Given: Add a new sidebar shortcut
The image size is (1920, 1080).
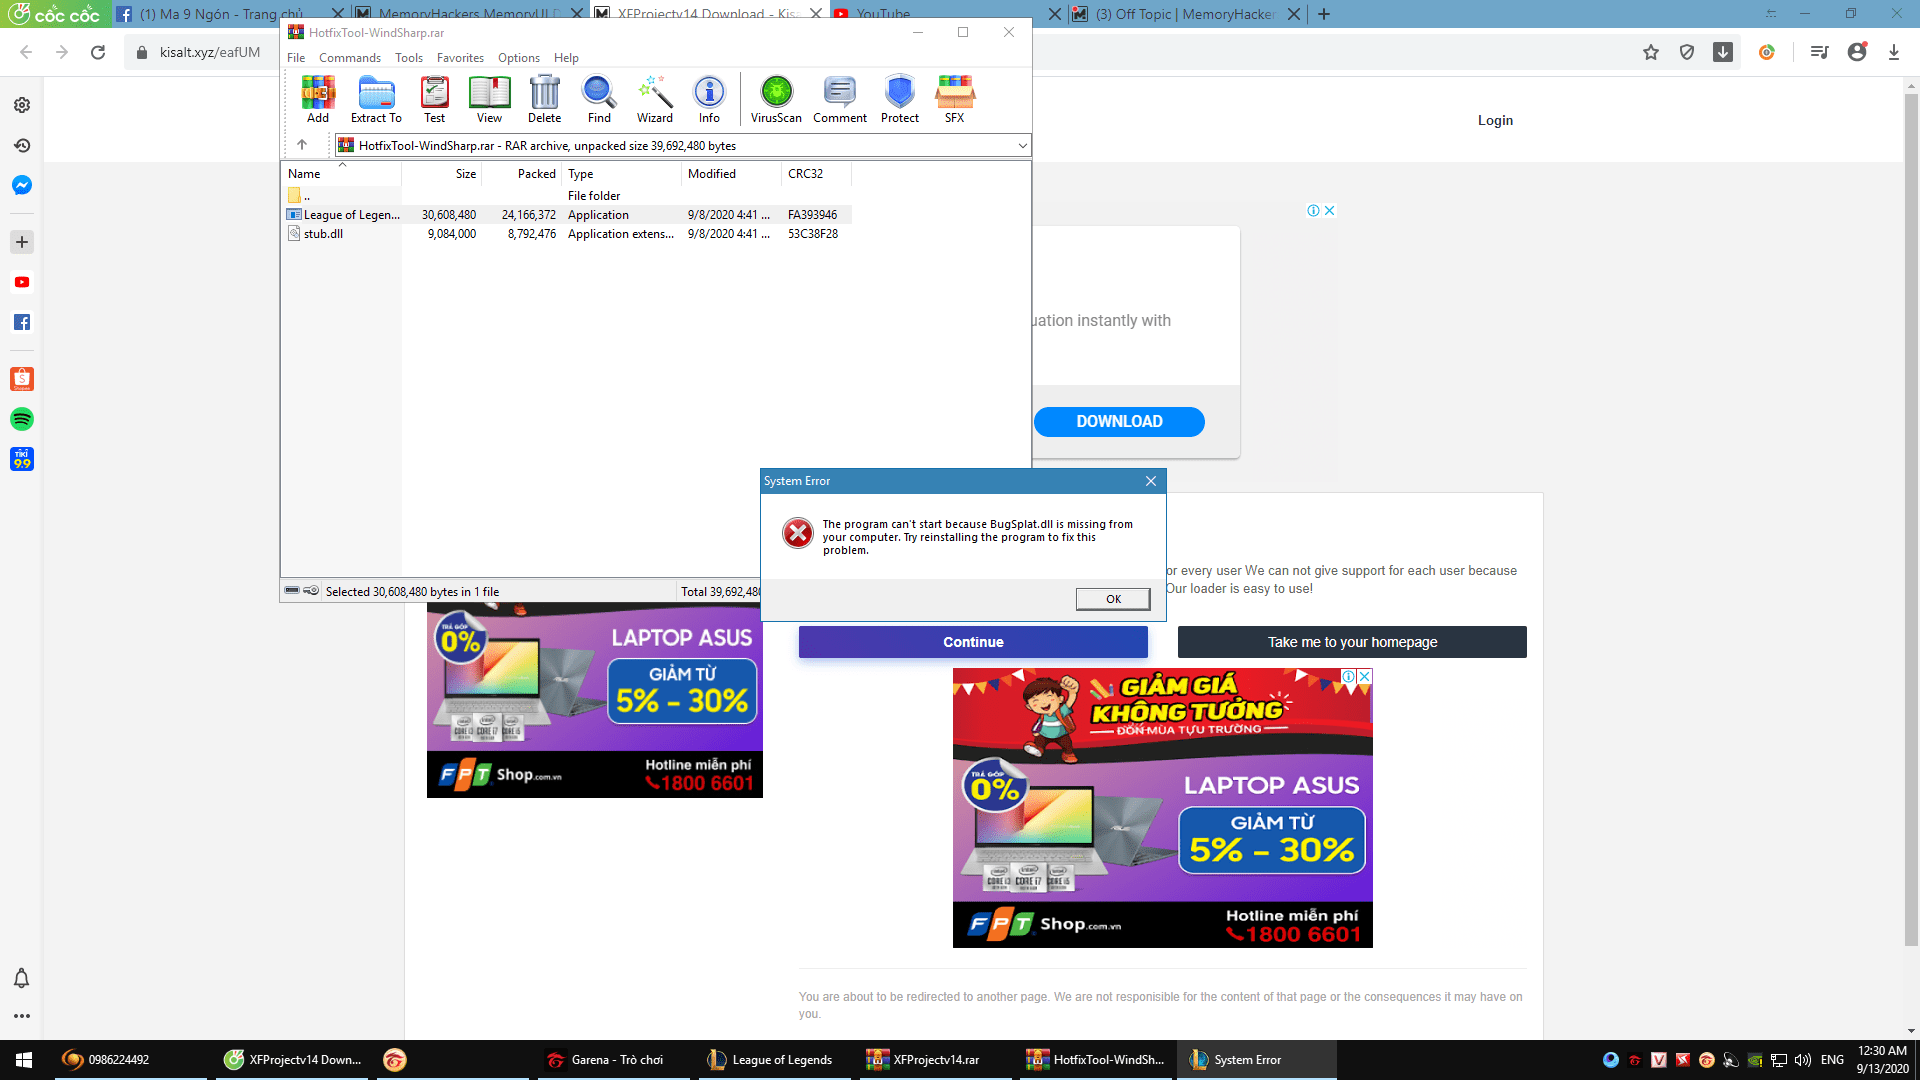Looking at the screenshot, I should pyautogui.click(x=22, y=242).
